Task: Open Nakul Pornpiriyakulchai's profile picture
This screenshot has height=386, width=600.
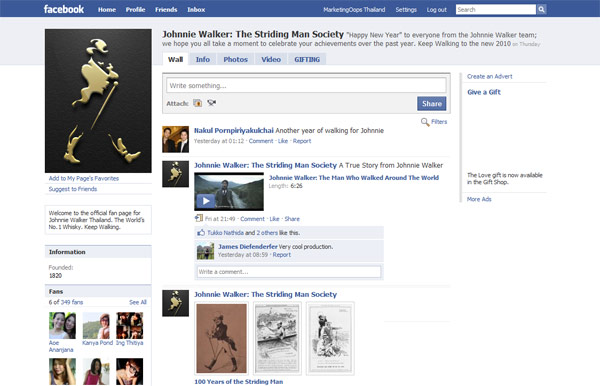Action: point(175,139)
